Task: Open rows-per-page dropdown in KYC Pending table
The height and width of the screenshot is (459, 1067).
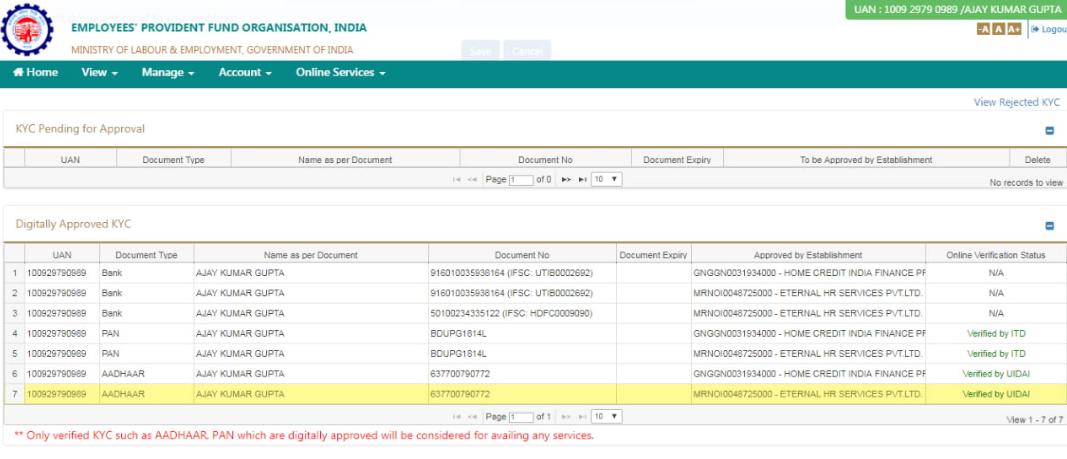Action: pyautogui.click(x=605, y=180)
